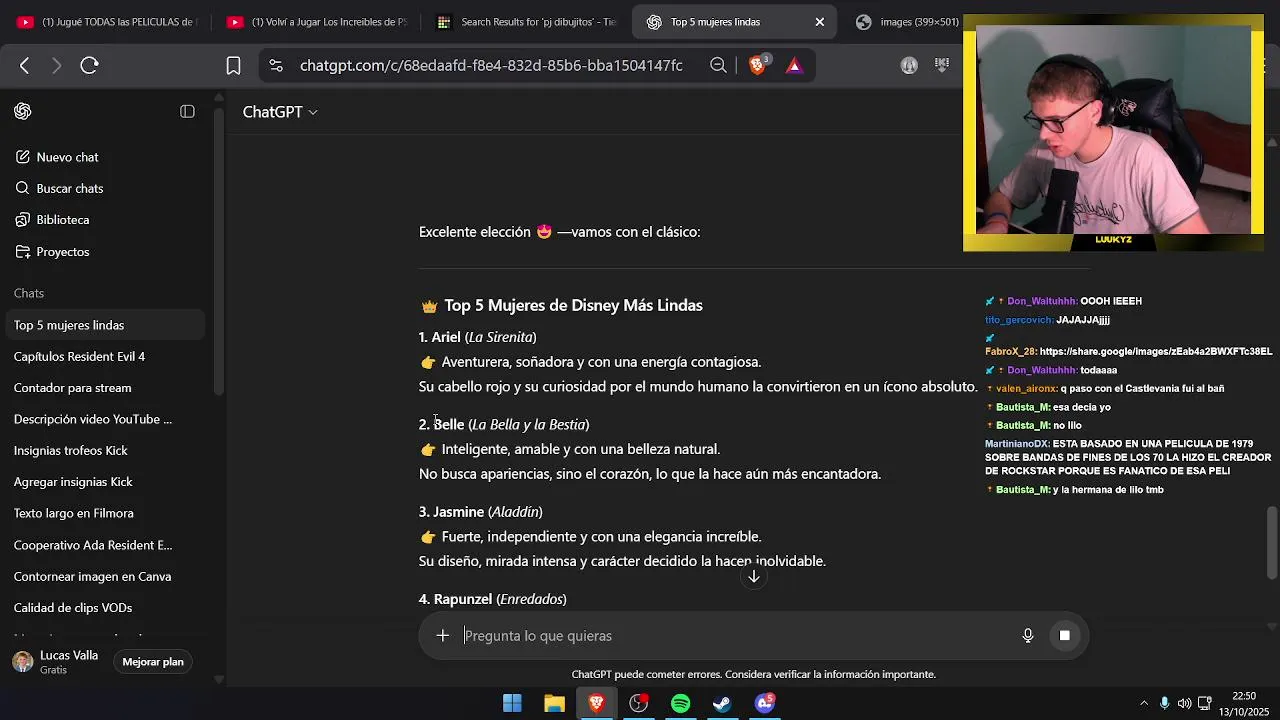1280x720 pixels.
Task: Click the zoom magnifier icon in the address bar
Action: pyautogui.click(x=718, y=65)
